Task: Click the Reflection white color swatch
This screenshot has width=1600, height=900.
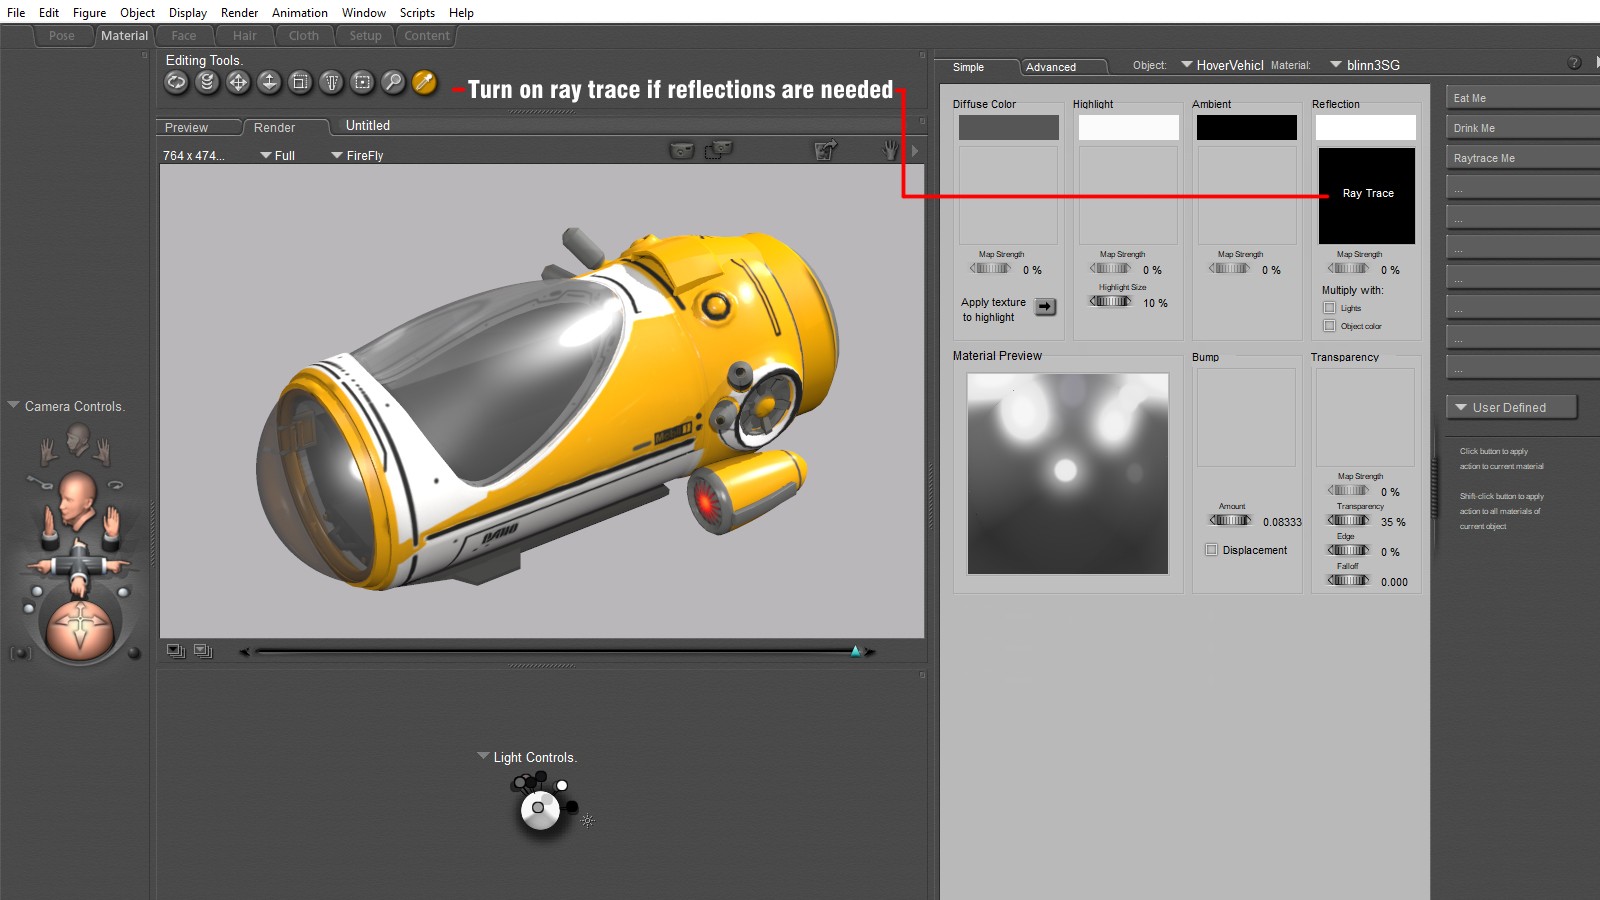Action: 1366,127
